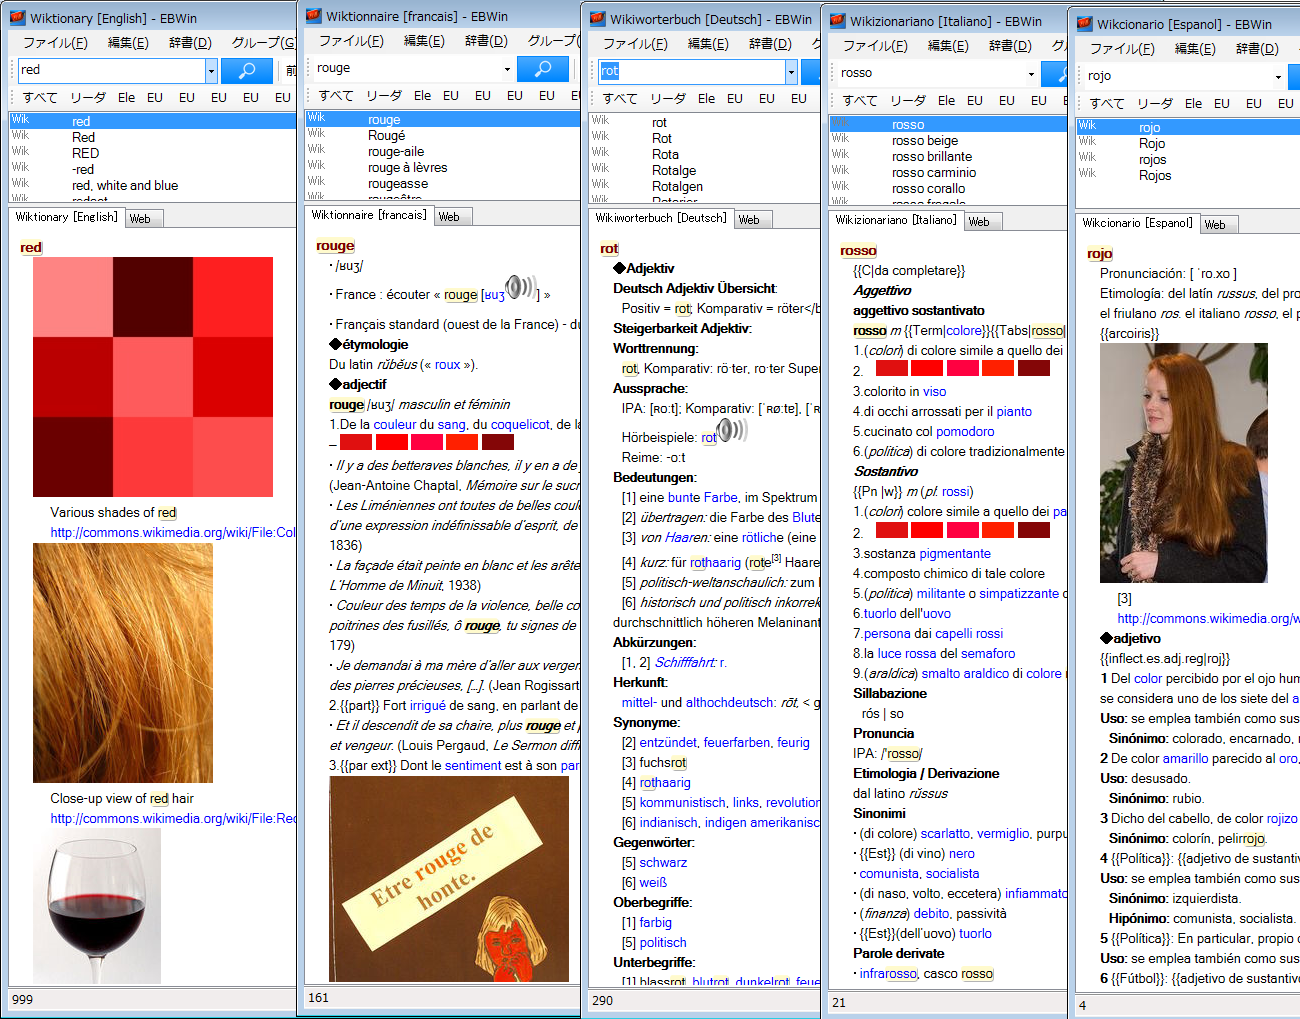The image size is (1300, 1019).
Task: Open search history dropdown in Wikizionariano Italiano window
Action: (x=1031, y=73)
